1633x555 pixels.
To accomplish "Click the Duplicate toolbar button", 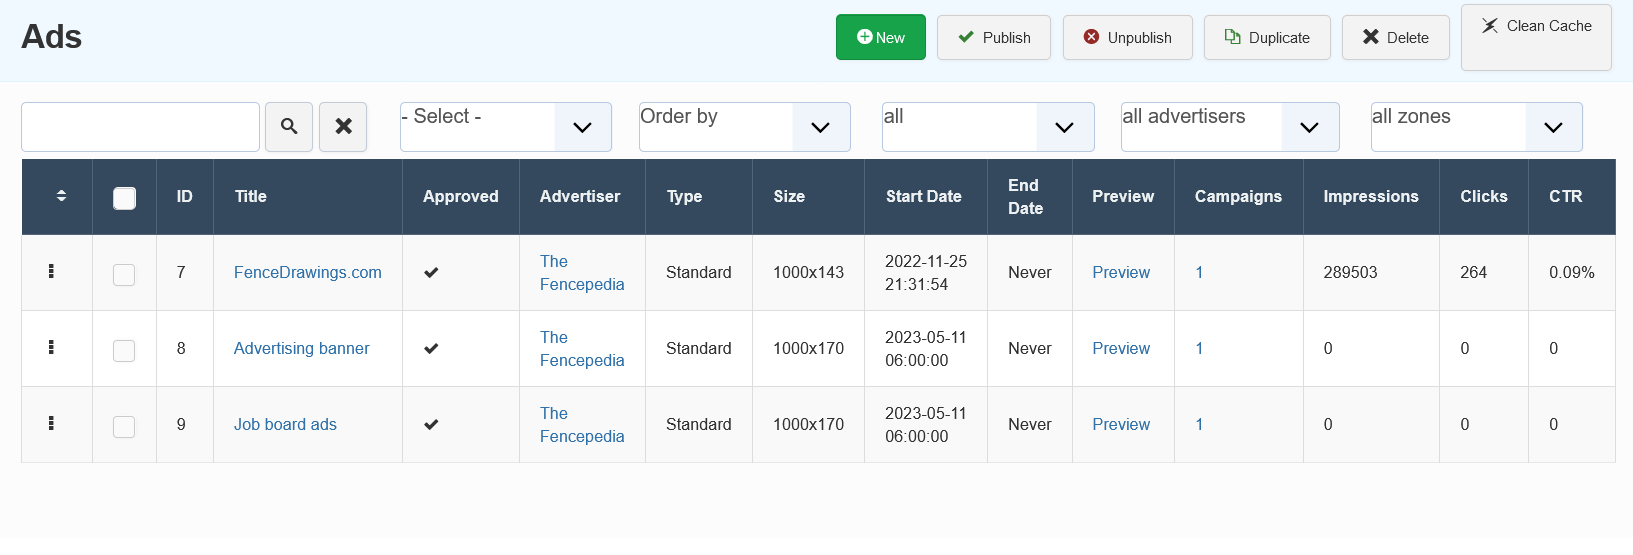I will point(1267,38).
